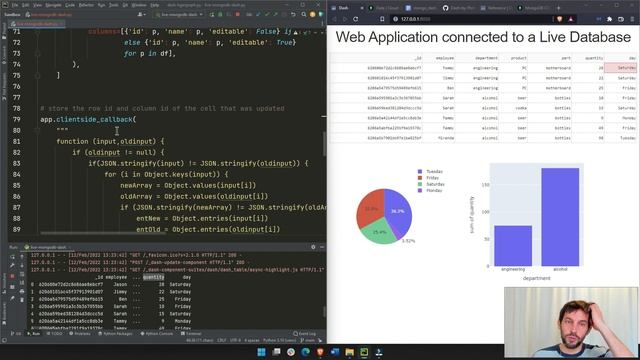
Task: Open the run configuration dropdown
Action: (x=179, y=14)
